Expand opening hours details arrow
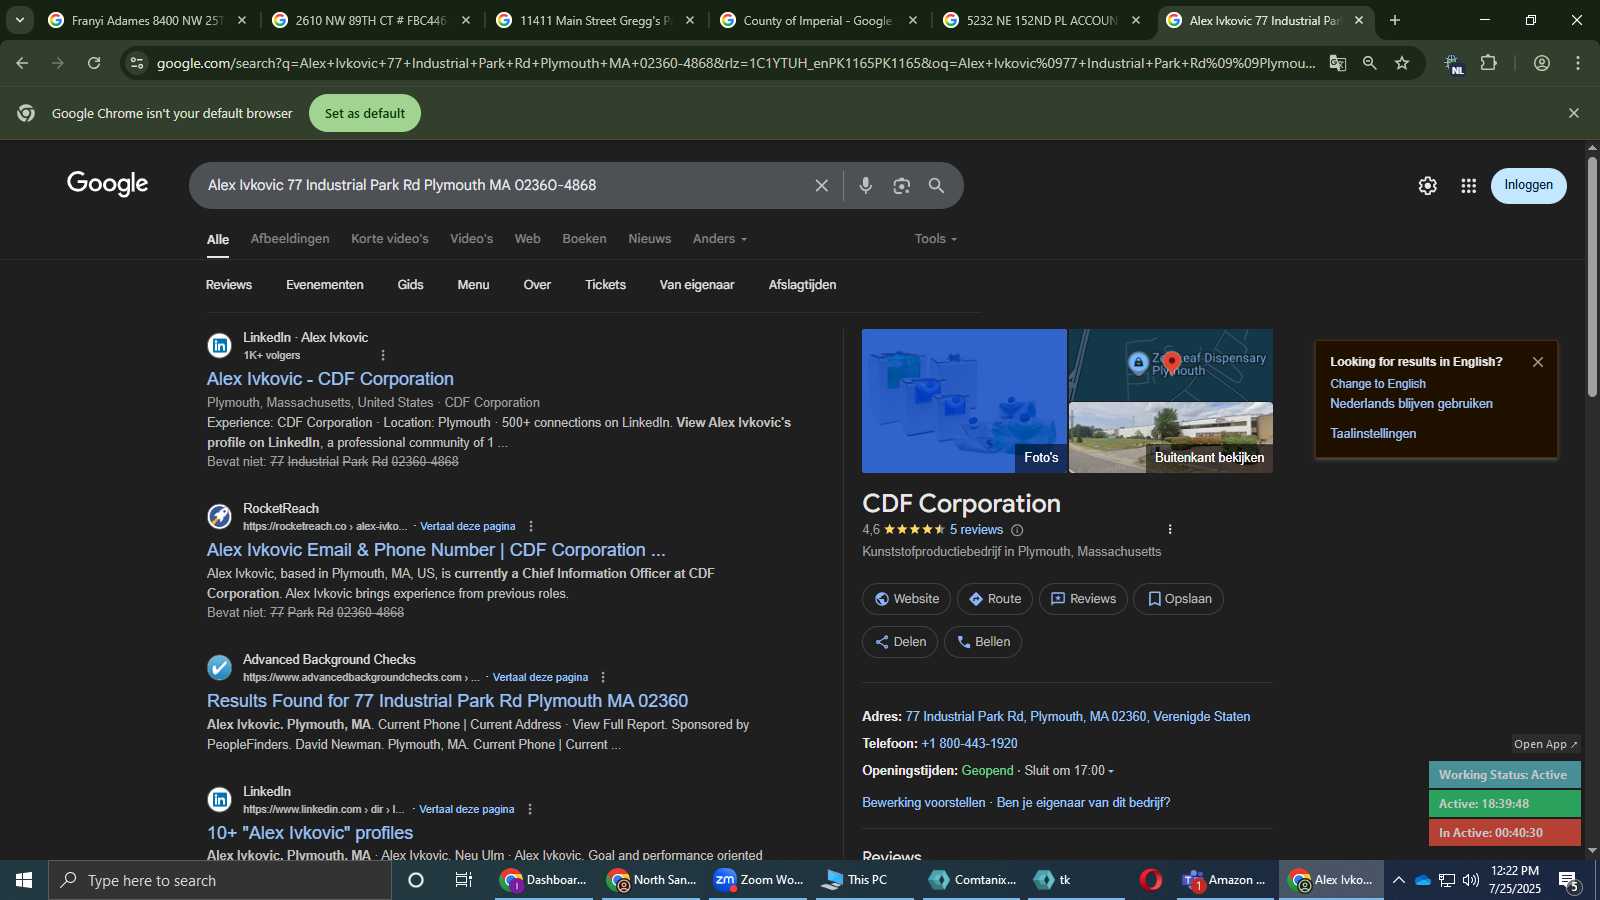The height and width of the screenshot is (900, 1600). 1111,771
